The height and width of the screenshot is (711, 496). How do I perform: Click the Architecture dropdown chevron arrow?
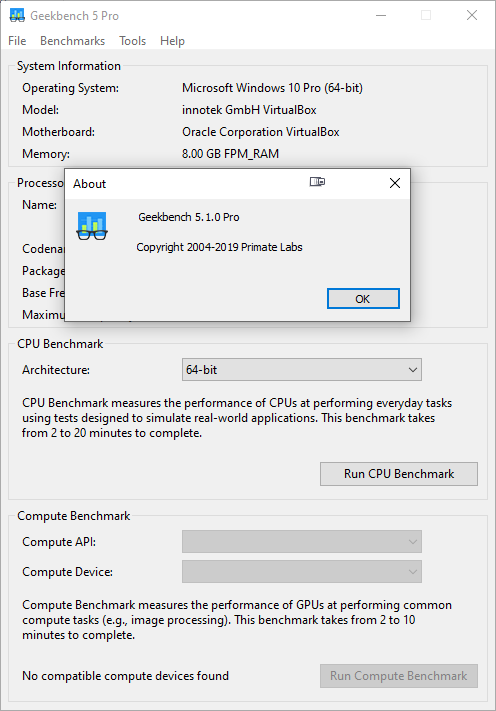pyautogui.click(x=413, y=370)
